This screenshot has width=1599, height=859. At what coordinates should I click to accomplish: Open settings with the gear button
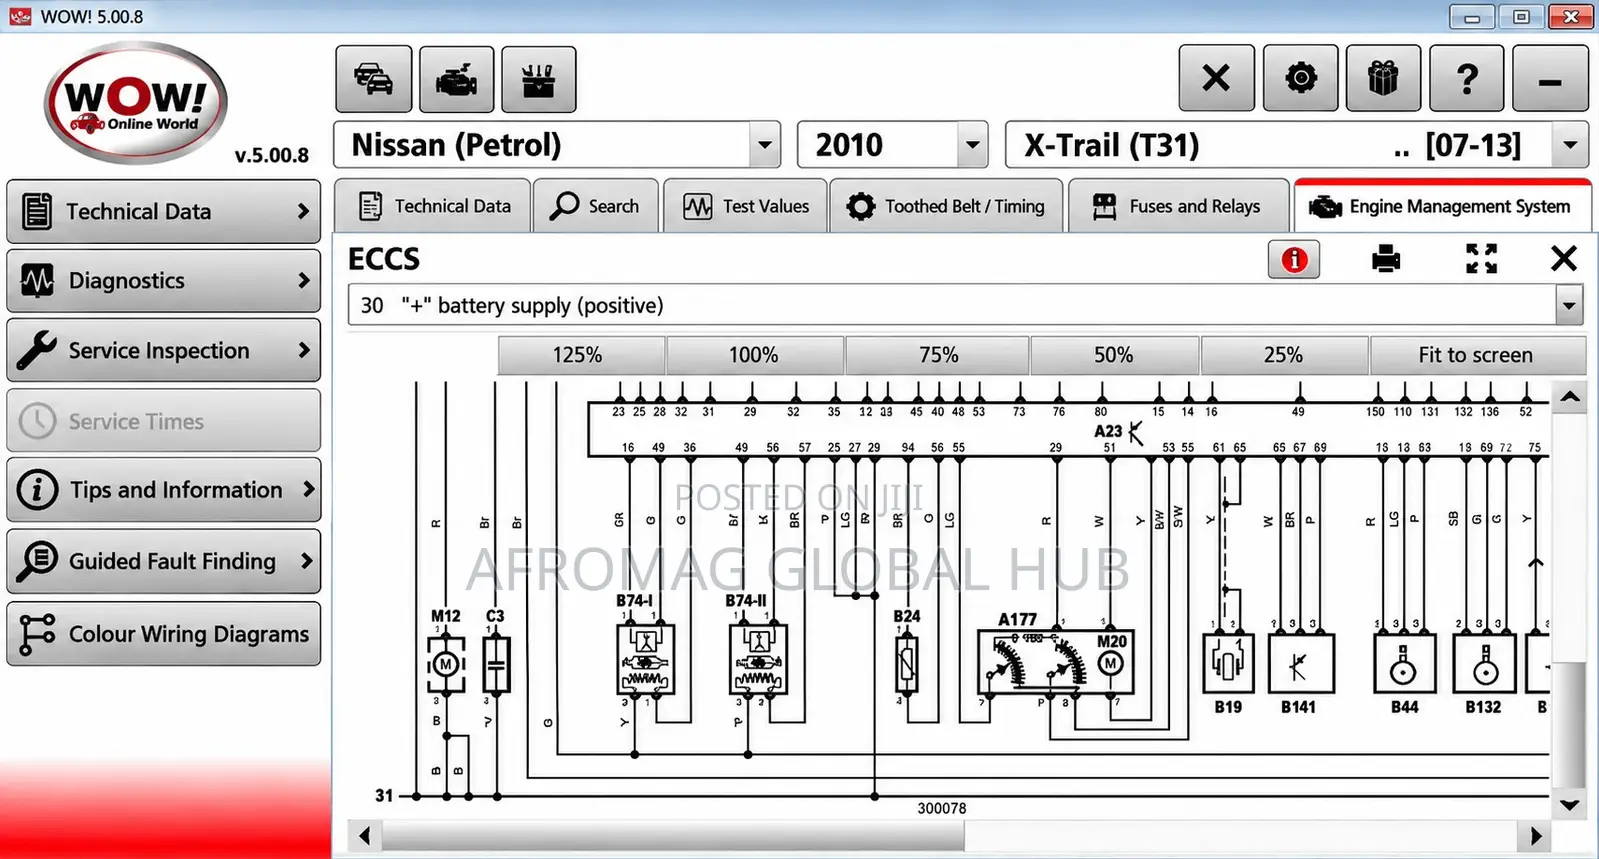pos(1300,78)
